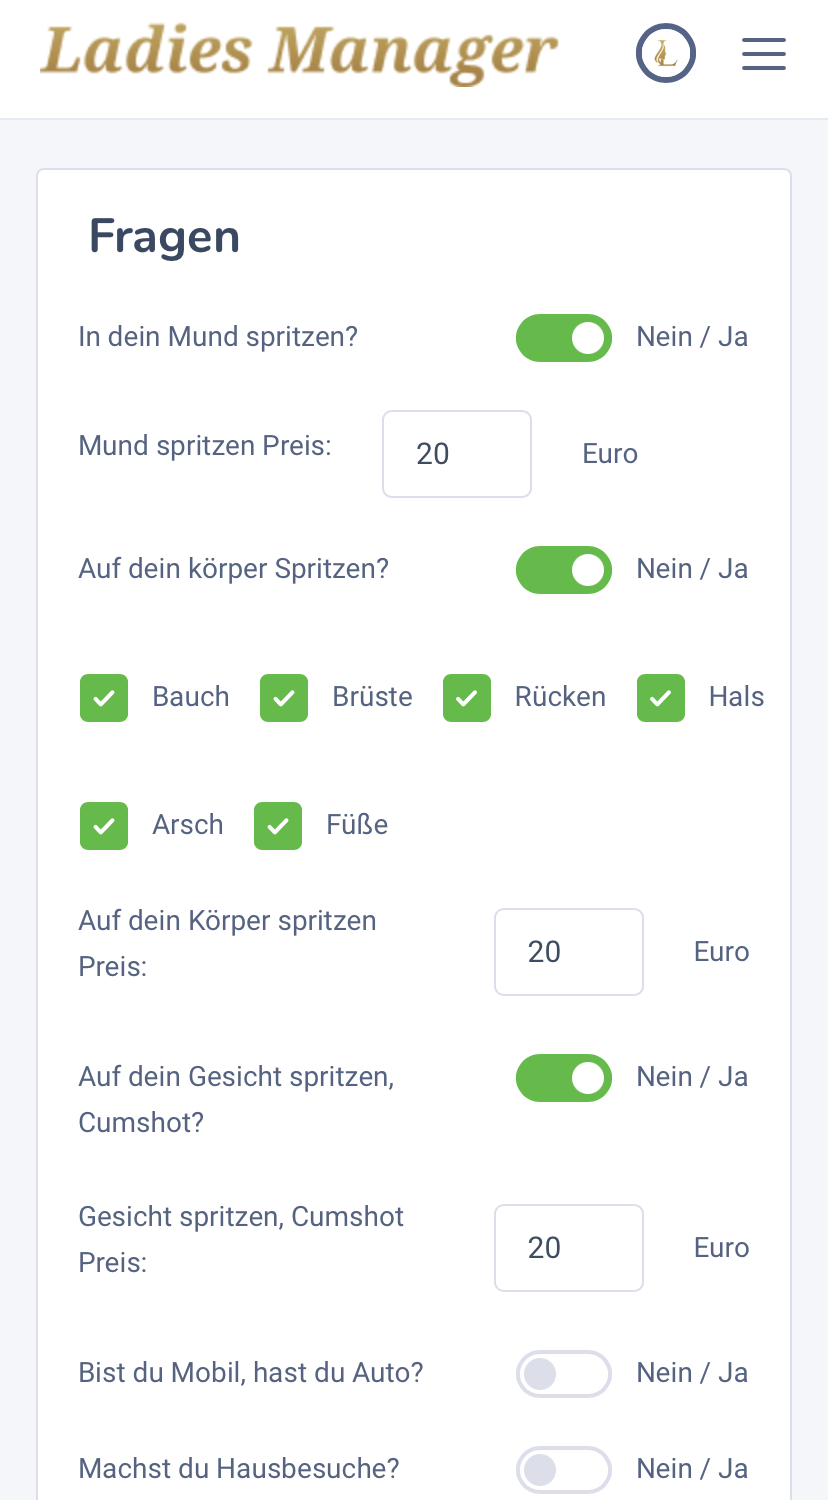Click "Nein / Ja" label beside Hausbesuche
Viewport: 828px width, 1500px height.
[692, 1469]
